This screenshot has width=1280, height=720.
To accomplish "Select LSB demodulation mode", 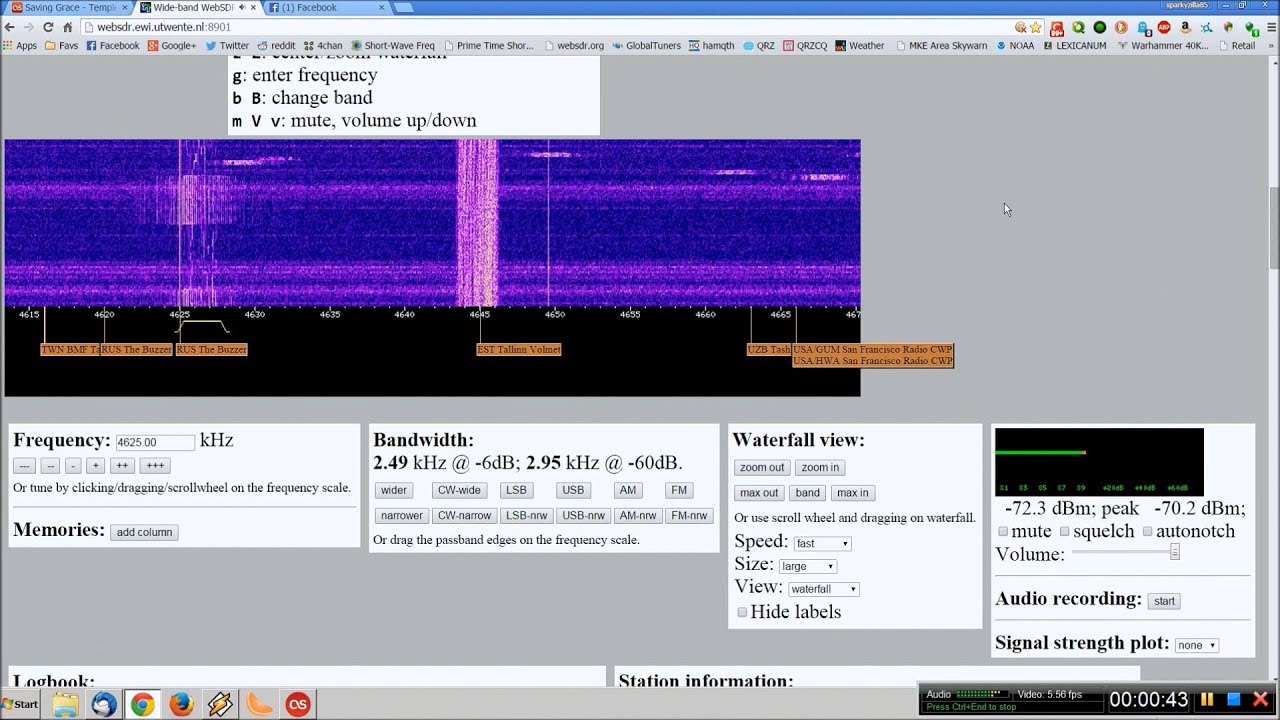I will 516,490.
